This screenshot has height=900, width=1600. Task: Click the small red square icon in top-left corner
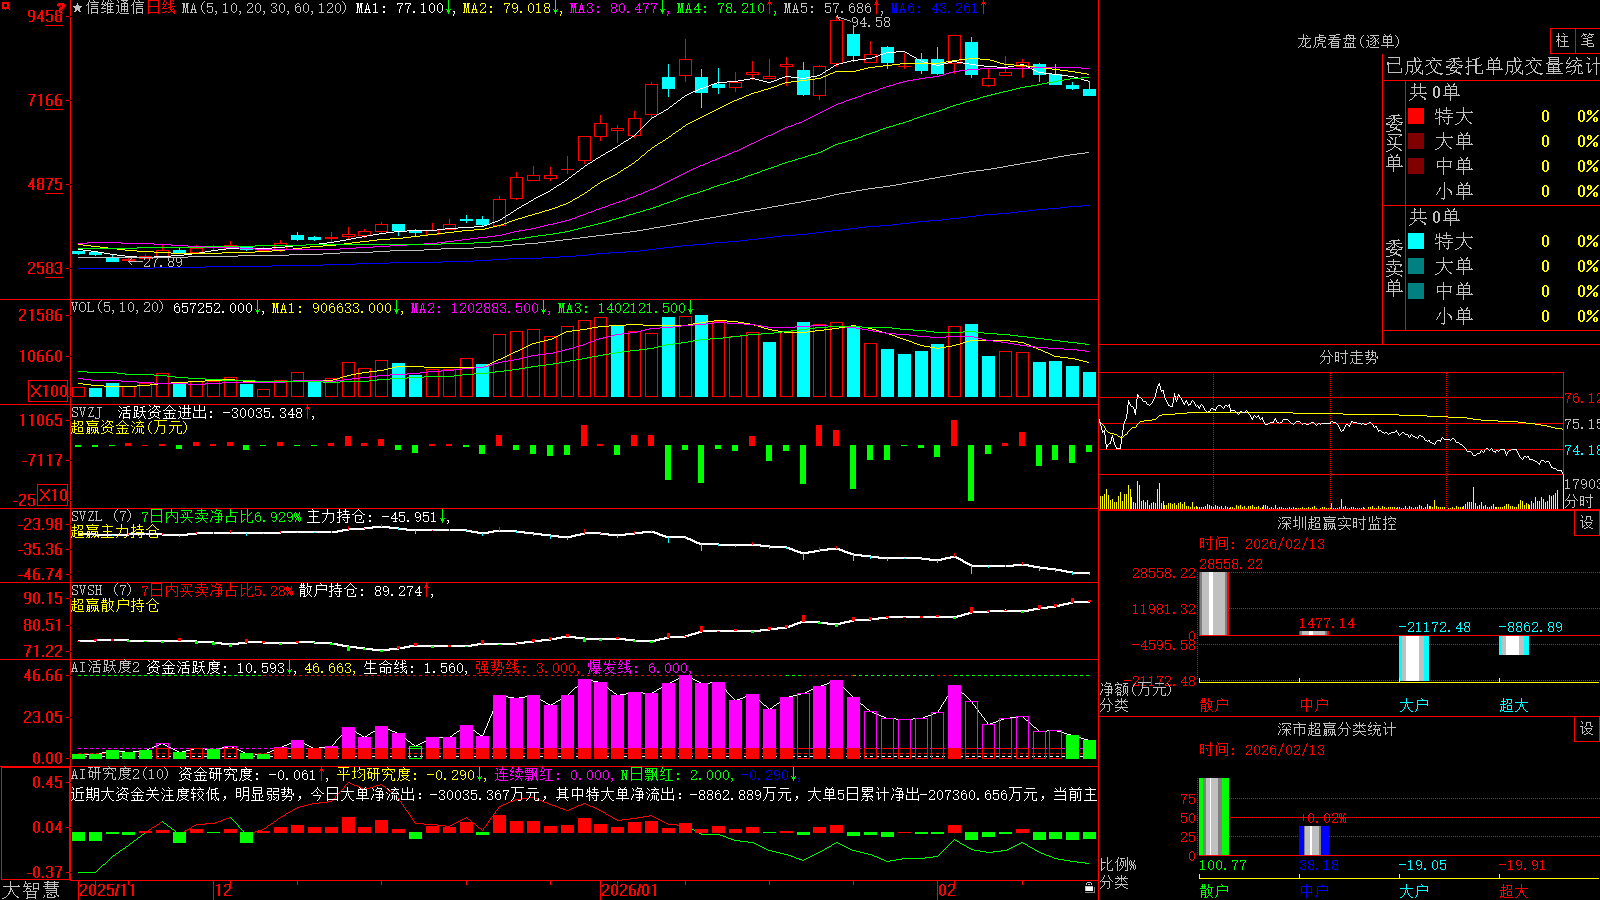4,4
